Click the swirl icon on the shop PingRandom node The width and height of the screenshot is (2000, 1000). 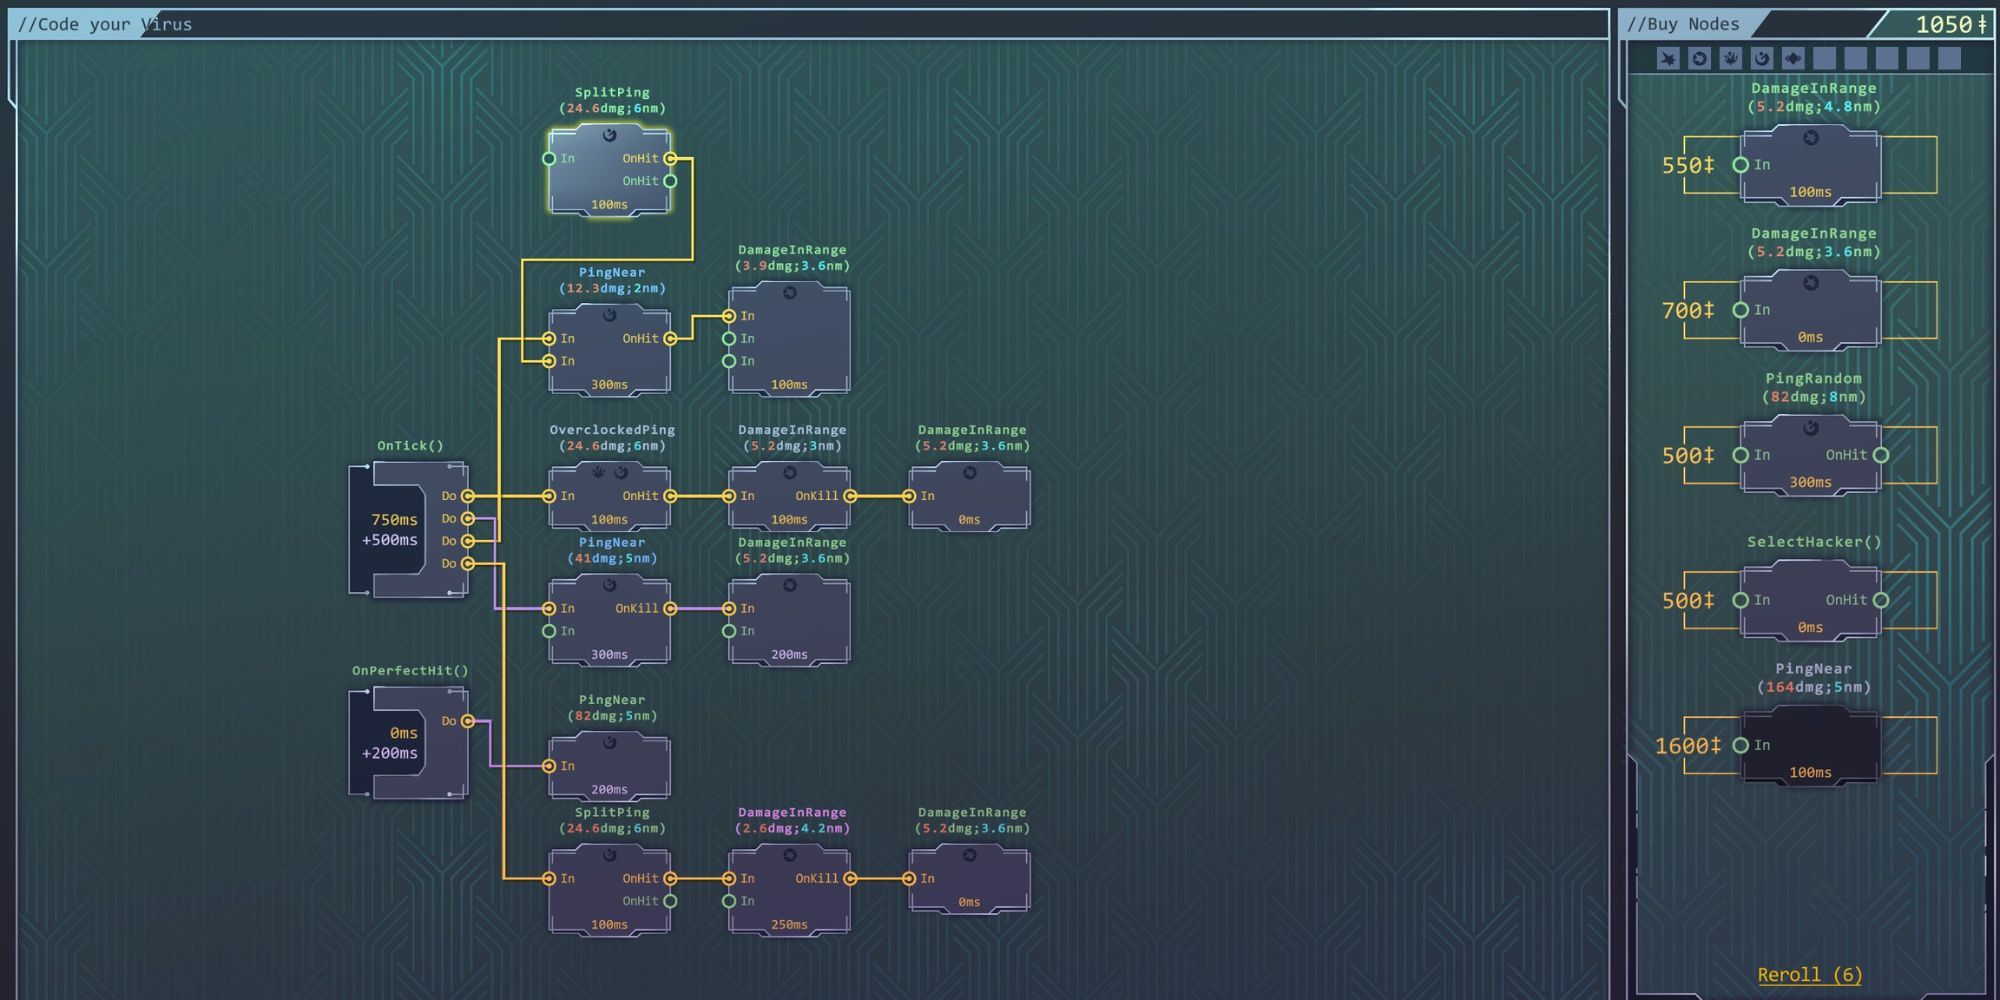point(1810,428)
